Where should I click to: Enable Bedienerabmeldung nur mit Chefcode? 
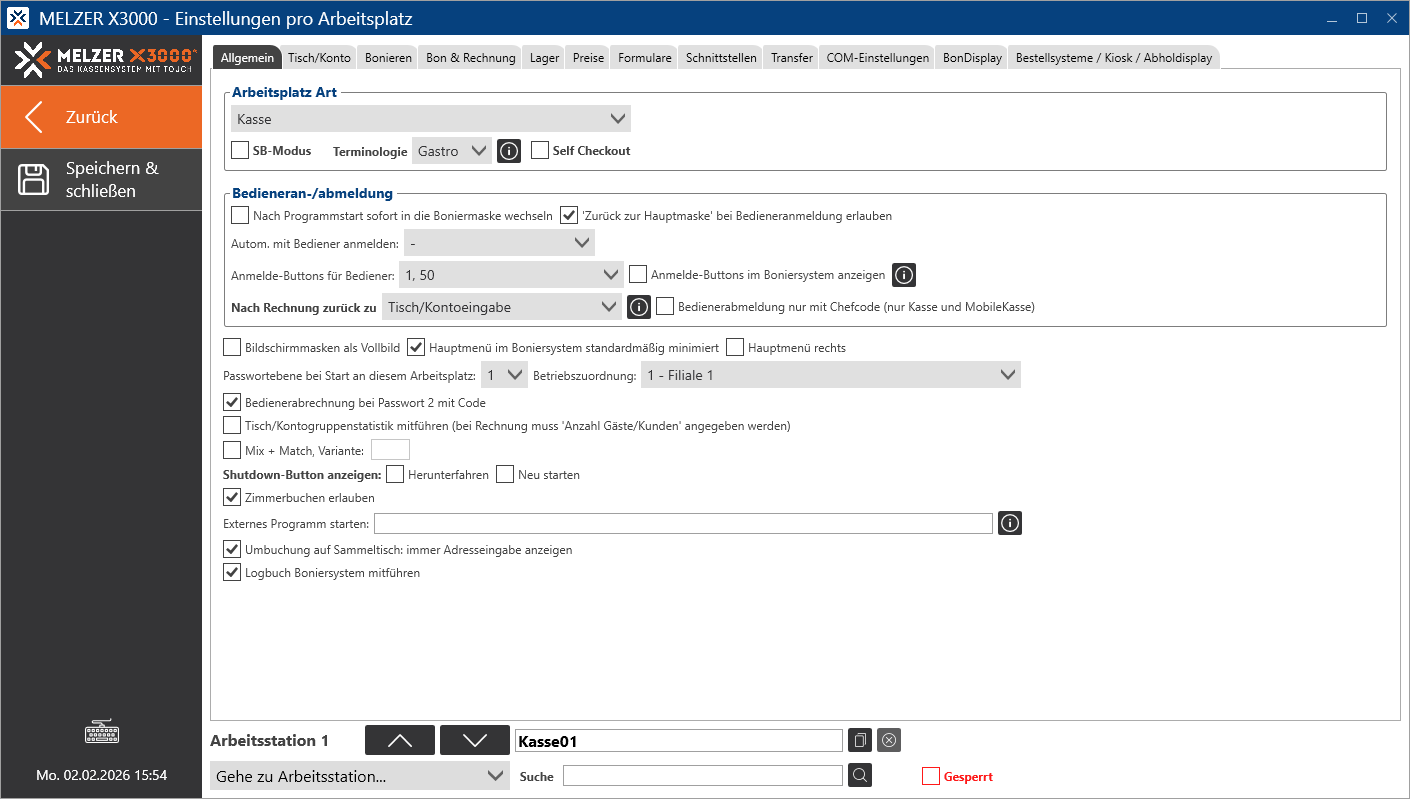pyautogui.click(x=666, y=307)
